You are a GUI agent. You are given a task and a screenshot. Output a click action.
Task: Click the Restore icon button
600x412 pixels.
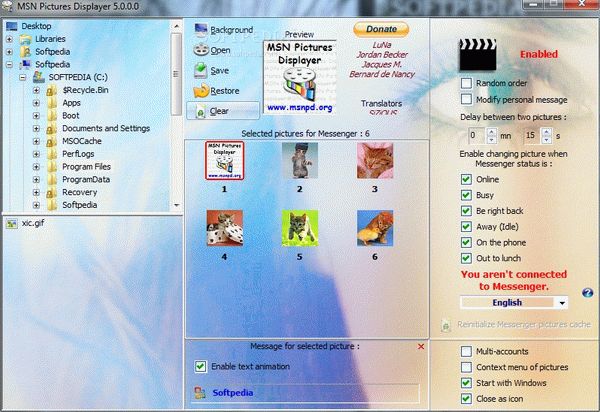[199, 90]
